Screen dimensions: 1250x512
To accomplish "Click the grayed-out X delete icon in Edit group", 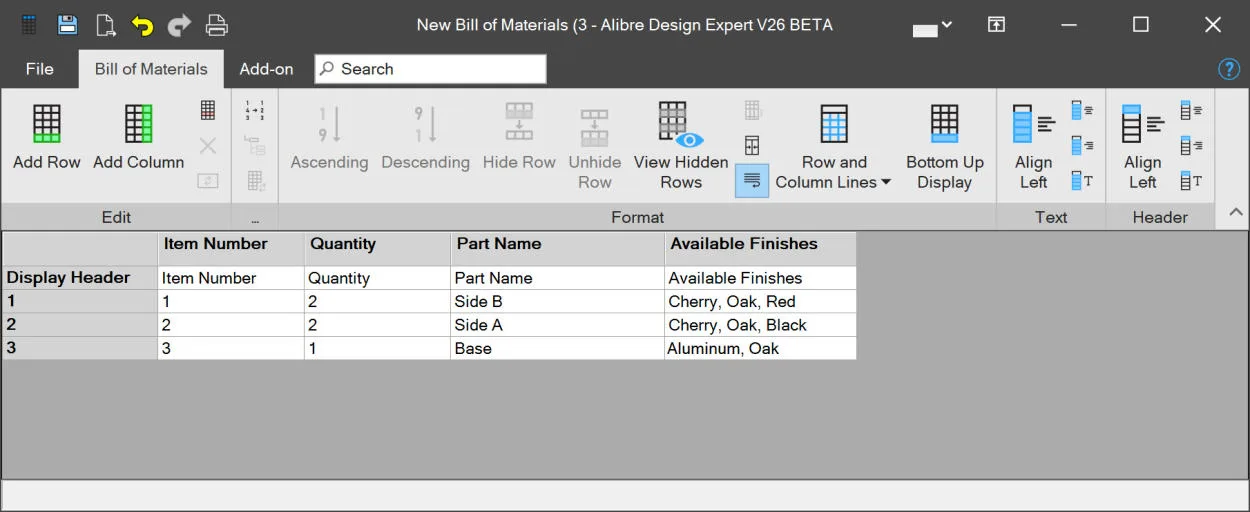I will (x=208, y=146).
